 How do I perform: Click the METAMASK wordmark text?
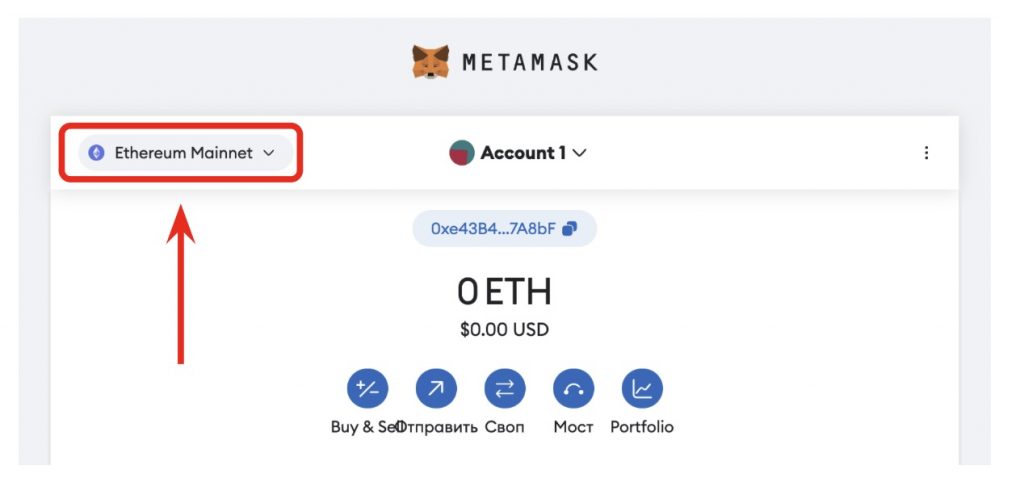coord(530,63)
